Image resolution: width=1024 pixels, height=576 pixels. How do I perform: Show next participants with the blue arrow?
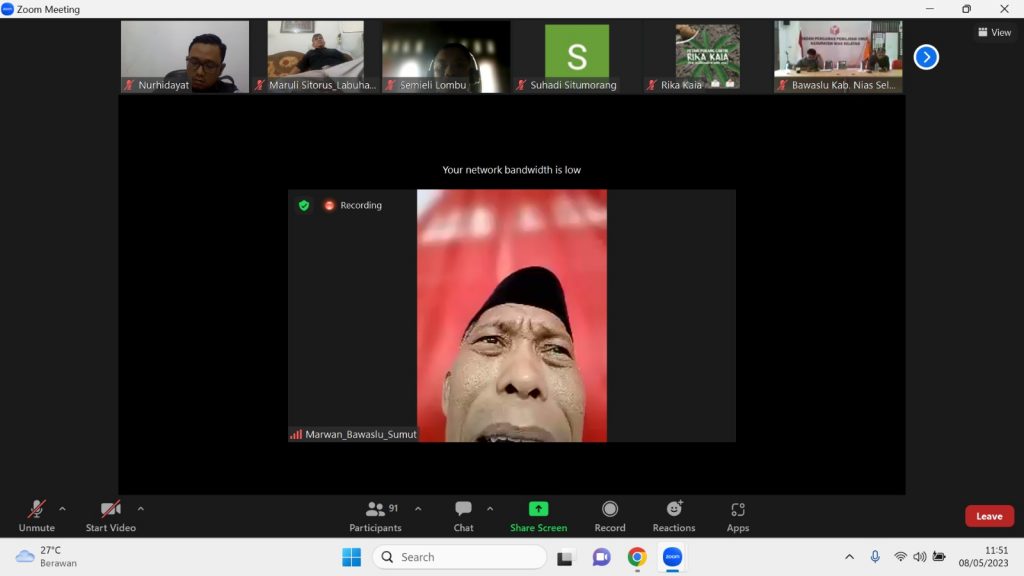tap(926, 57)
